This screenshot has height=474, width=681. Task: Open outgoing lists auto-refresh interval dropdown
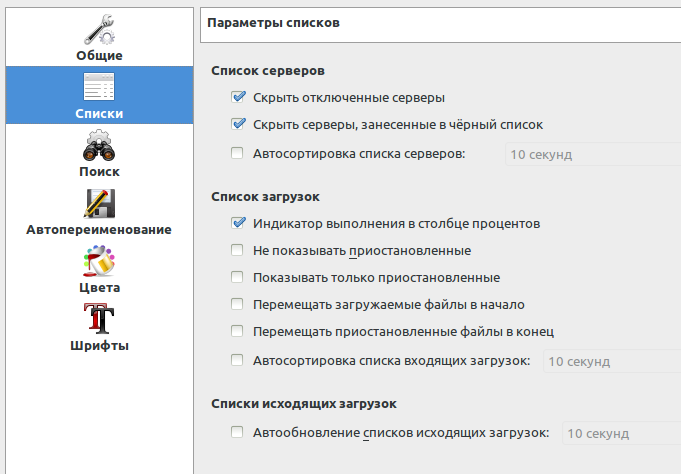point(622,433)
